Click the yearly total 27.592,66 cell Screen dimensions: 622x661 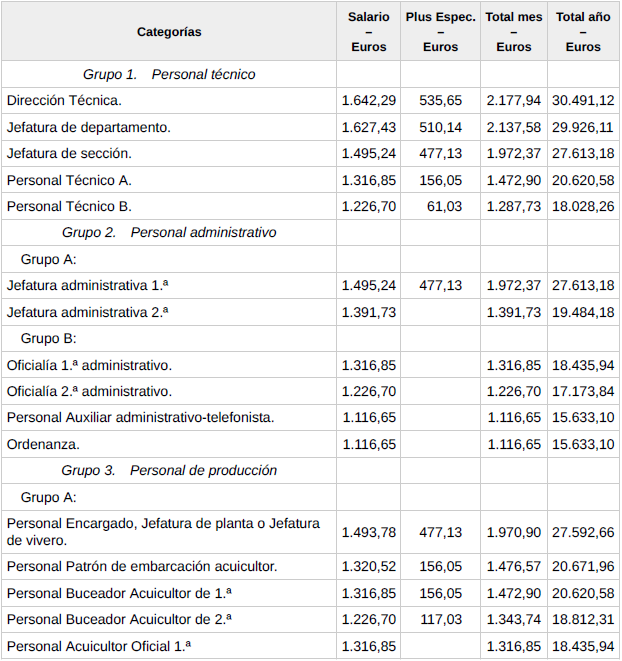coord(585,532)
